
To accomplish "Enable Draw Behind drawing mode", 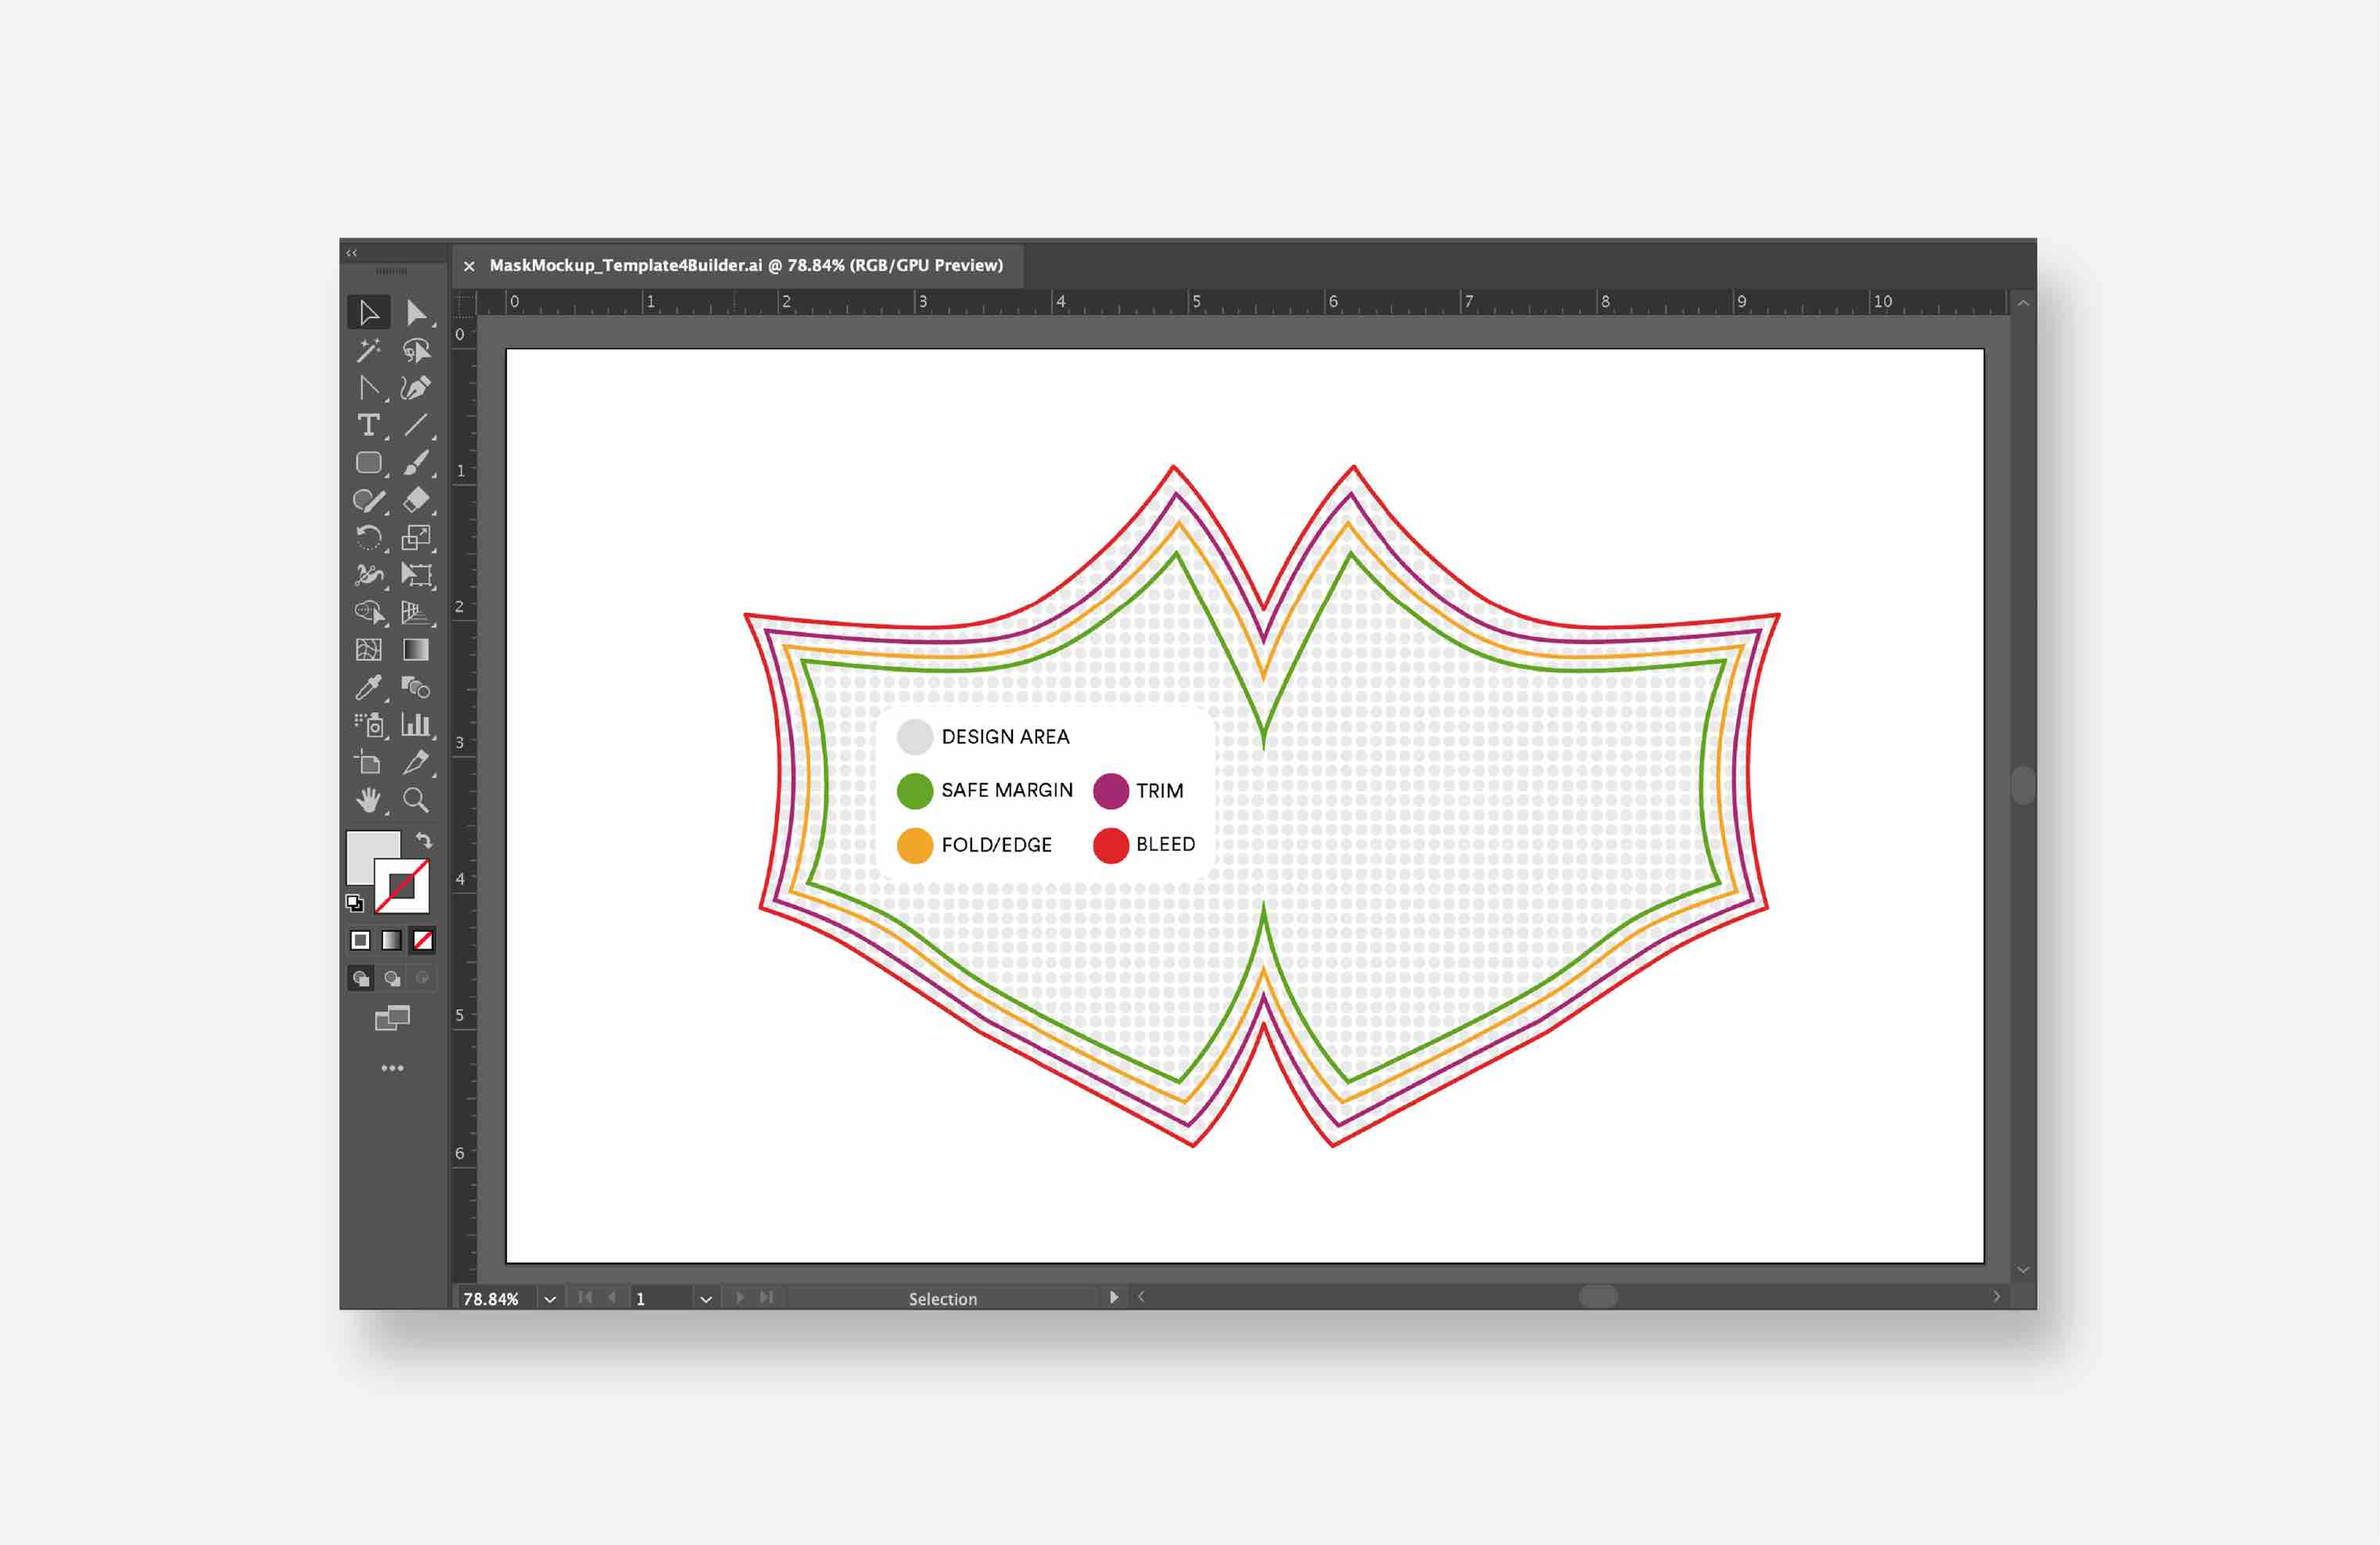I will click(392, 978).
